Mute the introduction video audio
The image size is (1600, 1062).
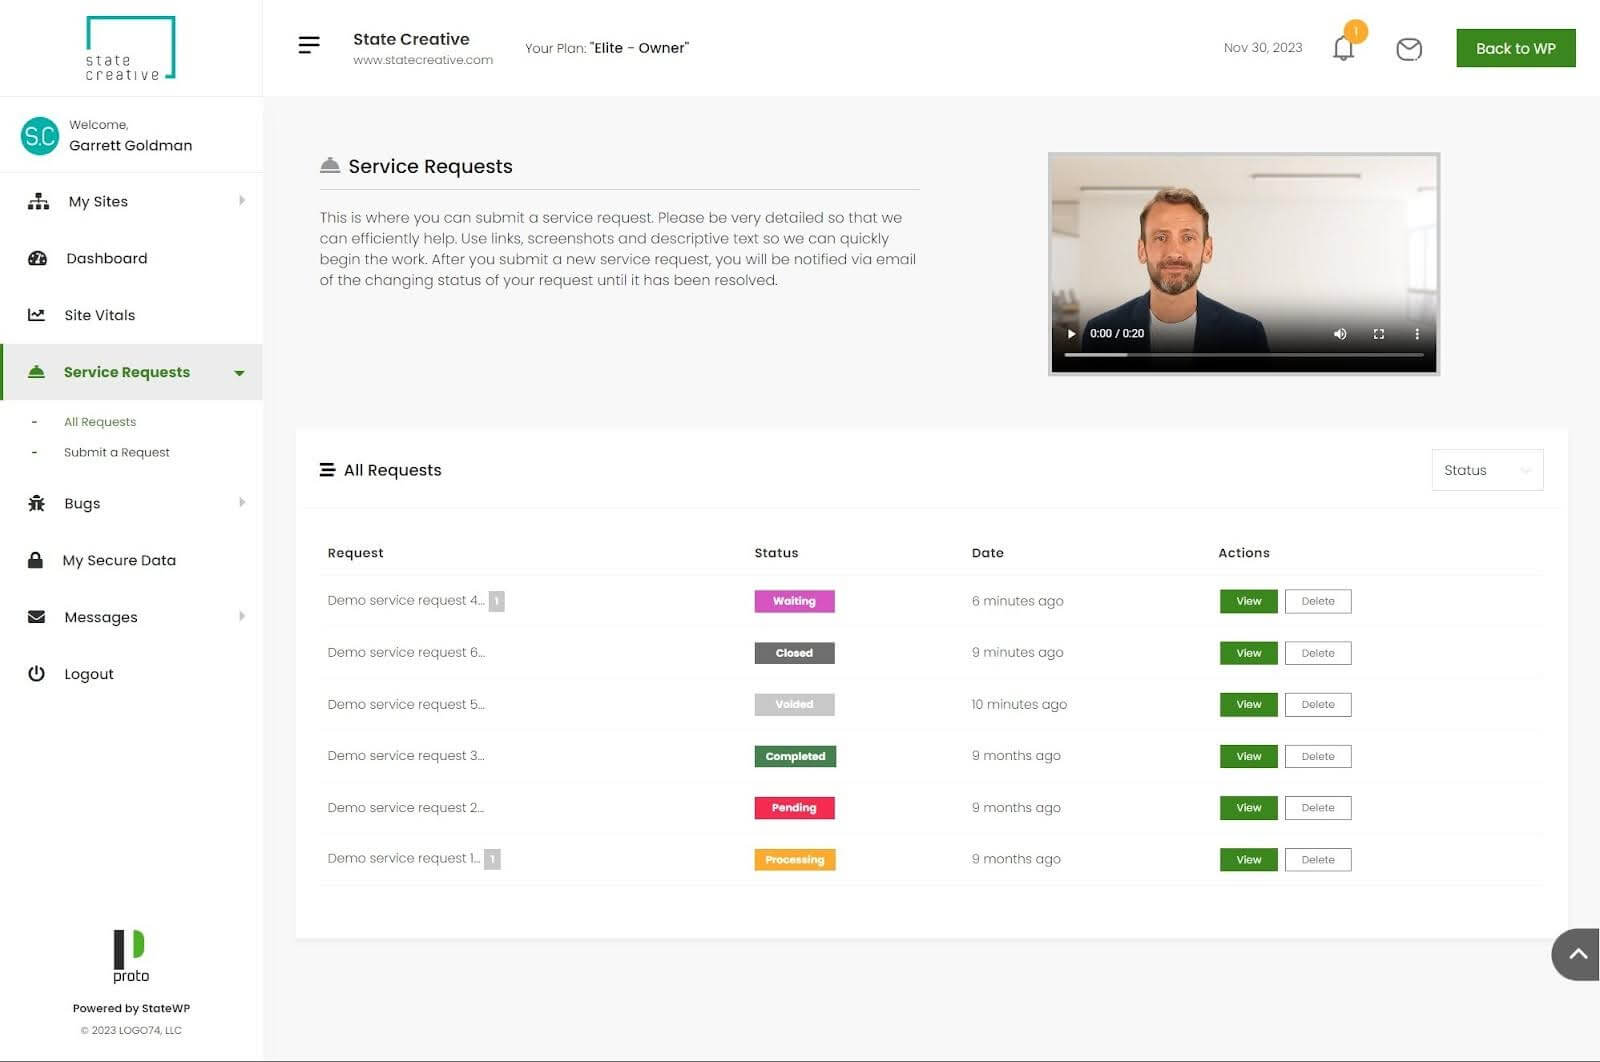(1340, 333)
